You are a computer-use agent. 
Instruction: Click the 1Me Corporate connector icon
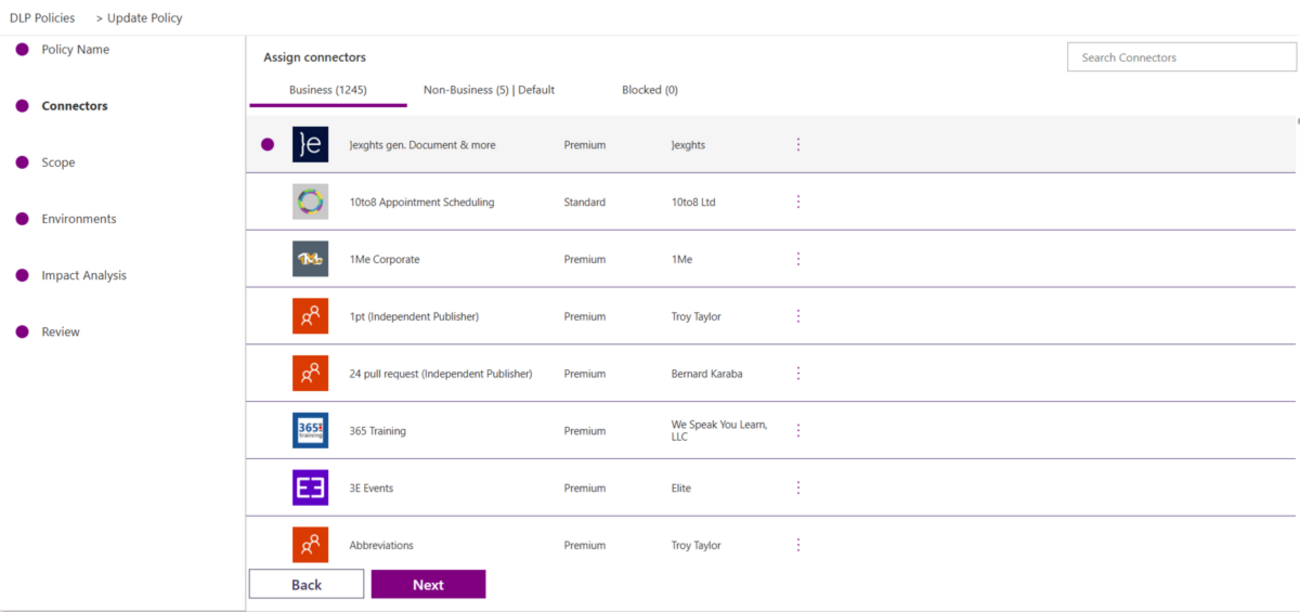pos(310,259)
